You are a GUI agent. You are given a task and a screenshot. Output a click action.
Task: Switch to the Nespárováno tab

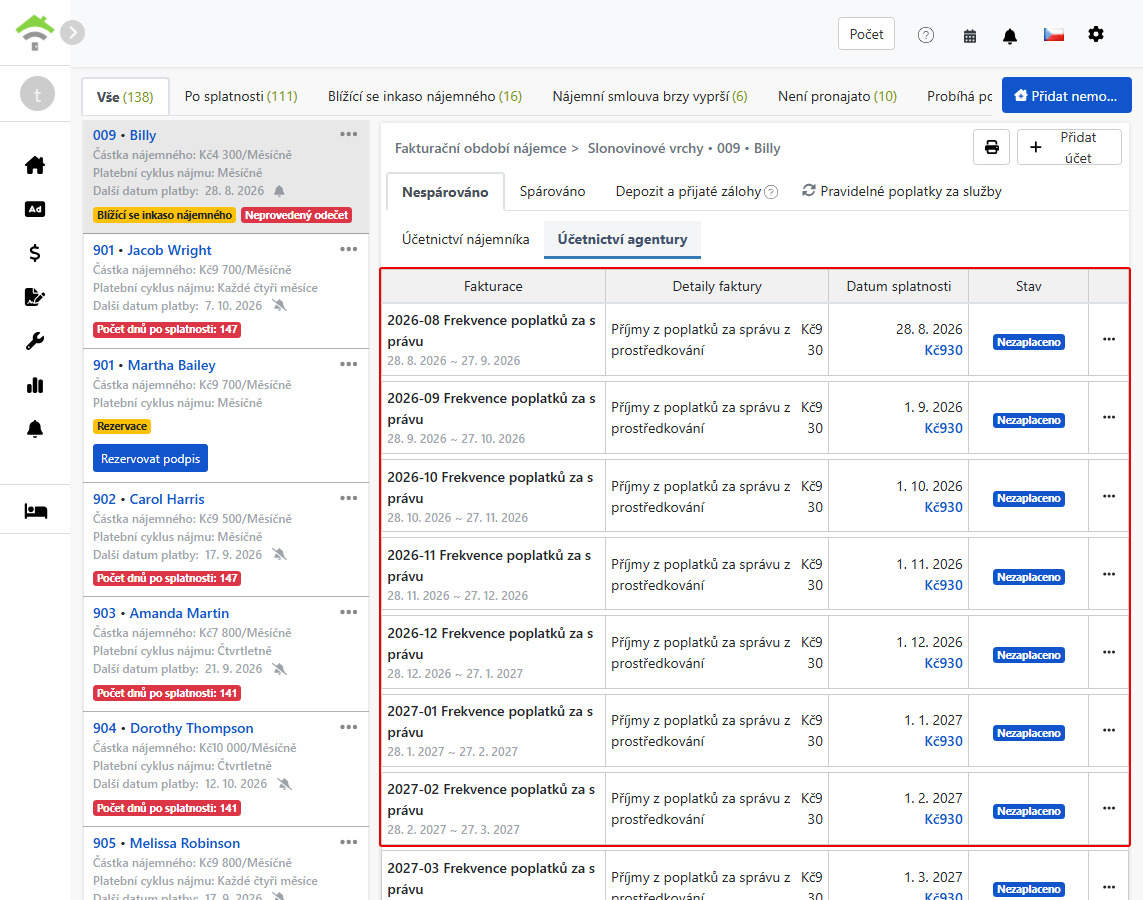coord(445,192)
